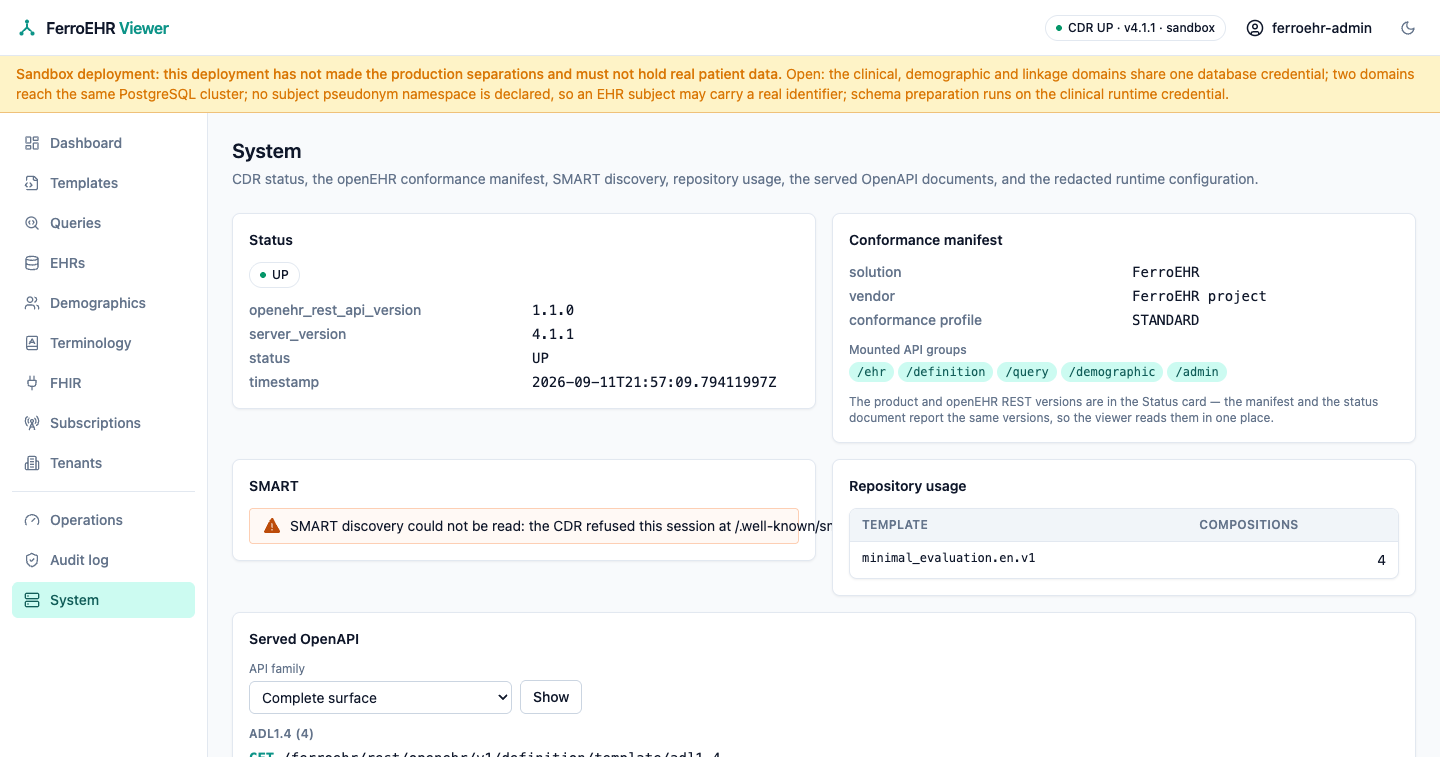Click the FerroEHR project vendor value

click(1199, 296)
